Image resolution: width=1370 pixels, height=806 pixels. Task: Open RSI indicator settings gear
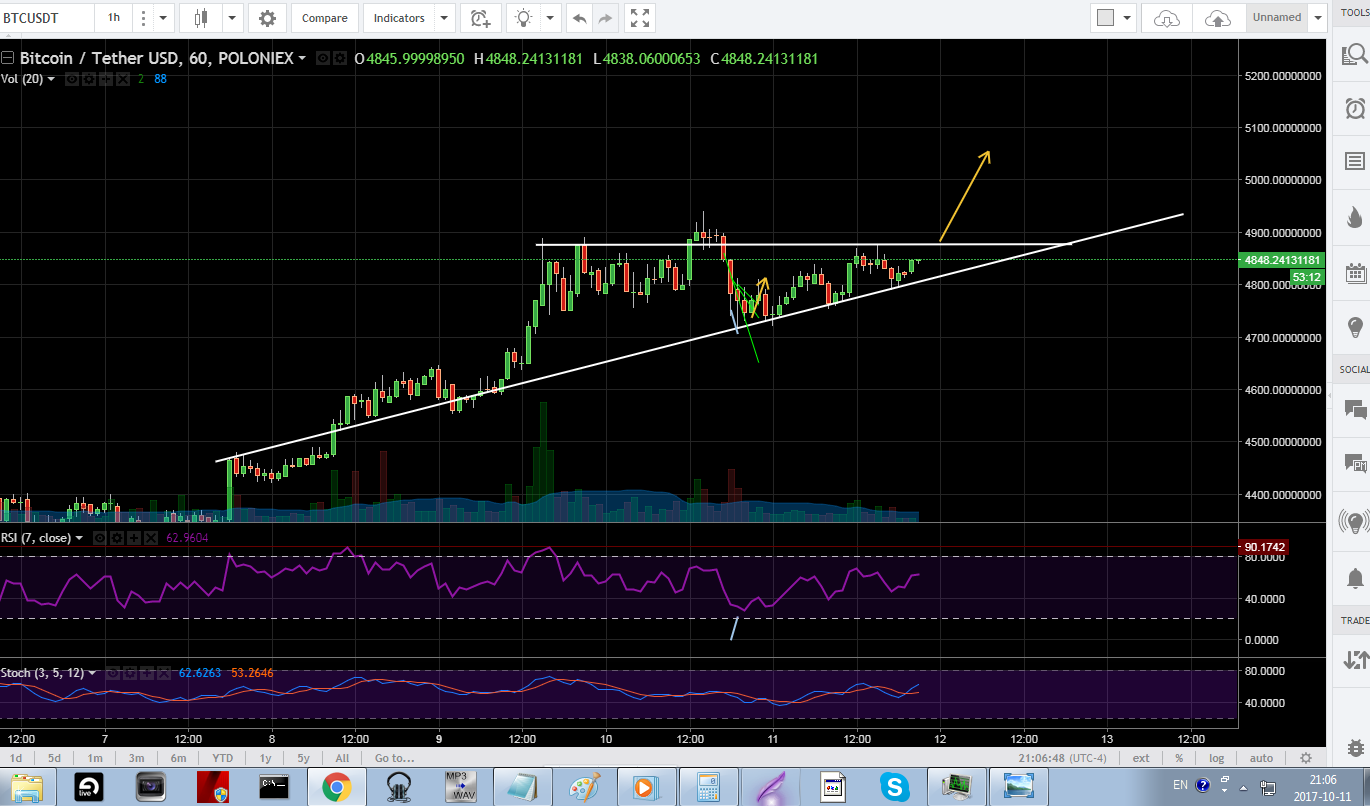click(x=117, y=538)
